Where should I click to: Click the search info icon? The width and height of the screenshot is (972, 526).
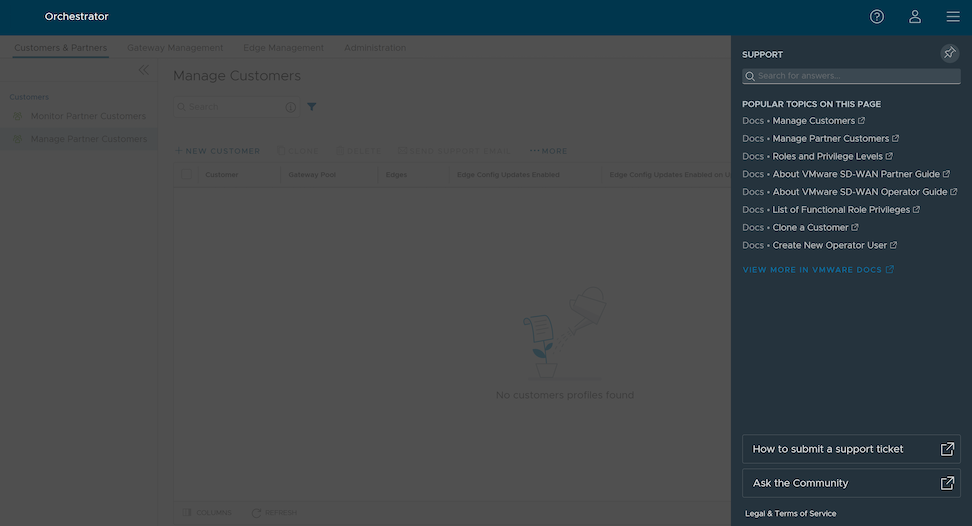click(290, 107)
